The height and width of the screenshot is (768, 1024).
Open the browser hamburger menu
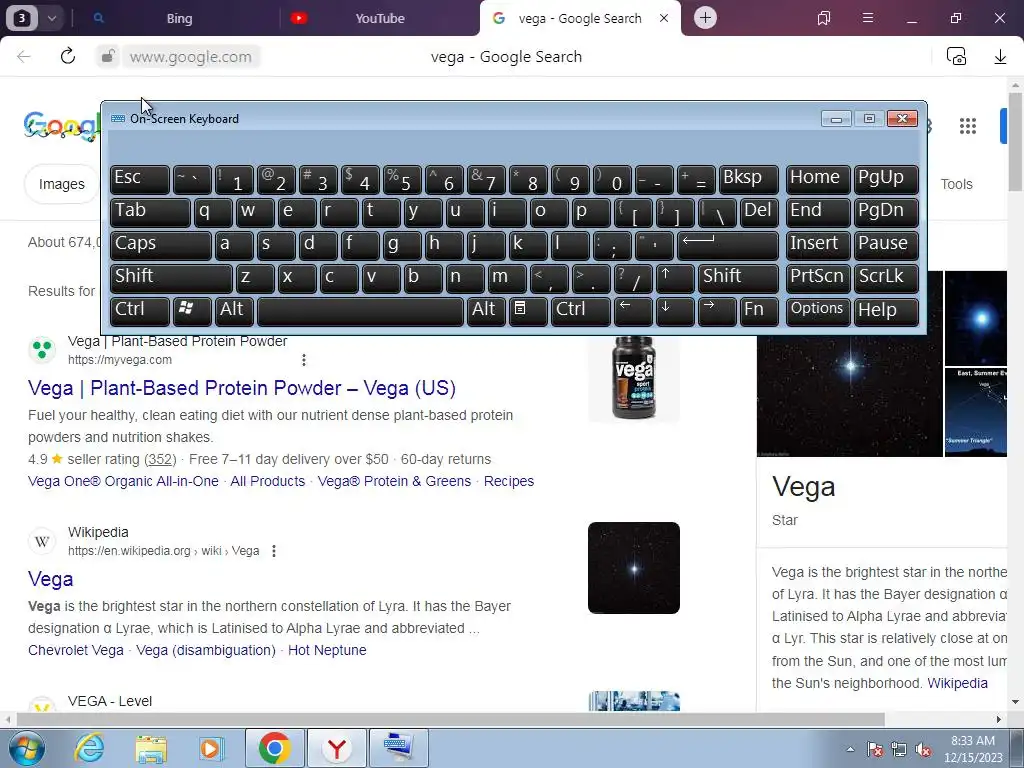coord(867,18)
